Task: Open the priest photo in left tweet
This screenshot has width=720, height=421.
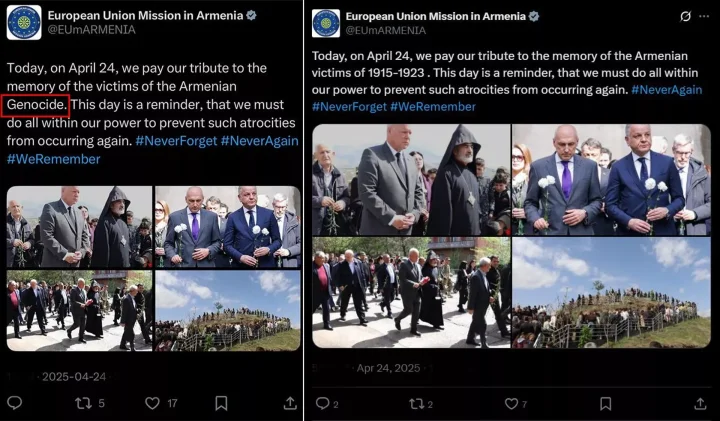Action: (x=79, y=227)
